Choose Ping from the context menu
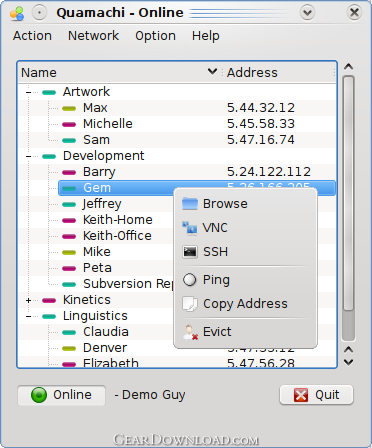This screenshot has width=372, height=448. [245, 280]
